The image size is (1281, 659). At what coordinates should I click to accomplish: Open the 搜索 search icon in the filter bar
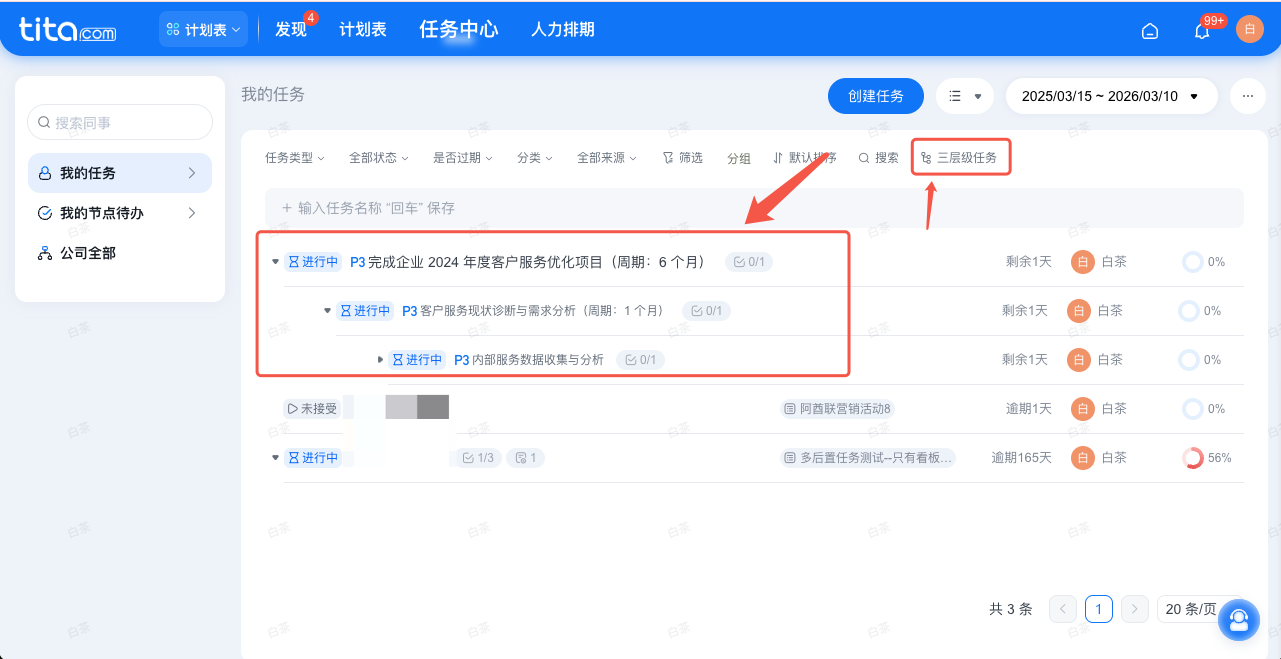(862, 157)
